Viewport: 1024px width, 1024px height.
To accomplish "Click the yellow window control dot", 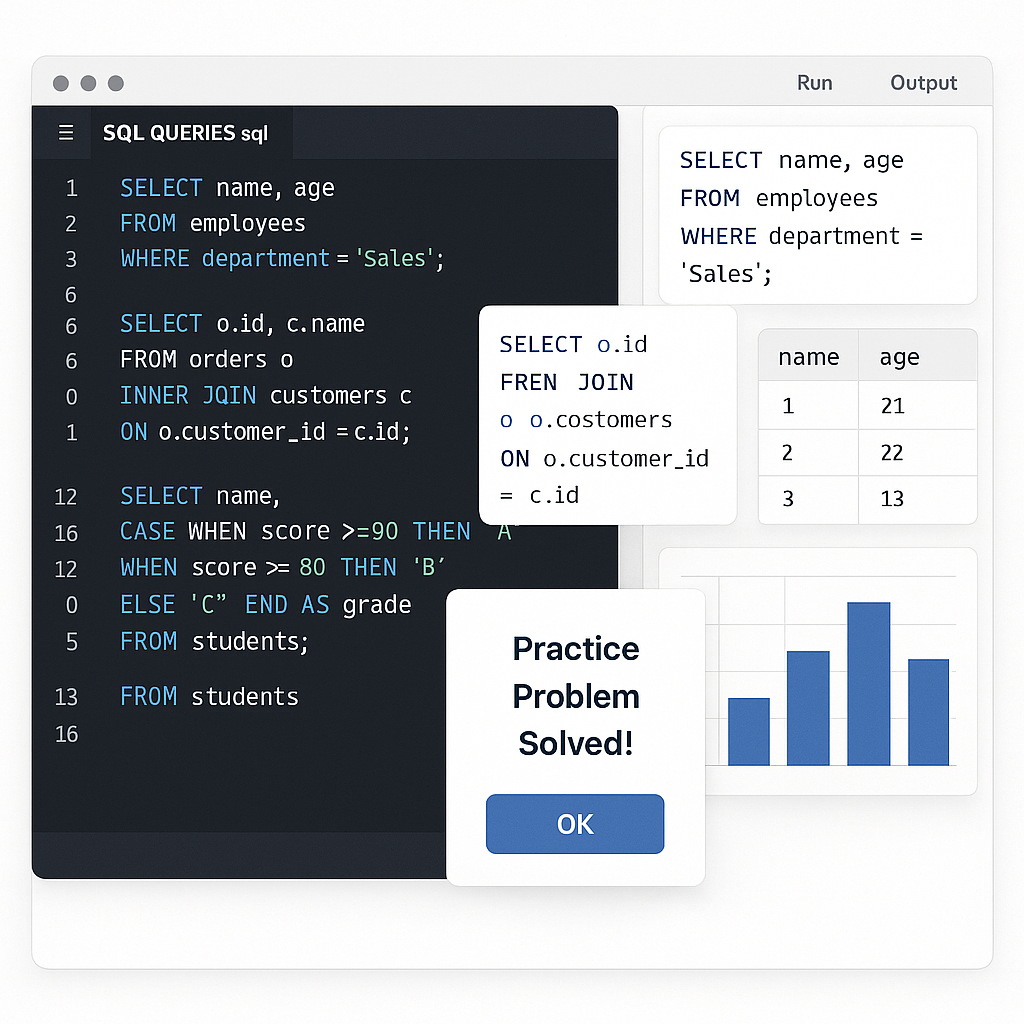I will click(x=88, y=83).
